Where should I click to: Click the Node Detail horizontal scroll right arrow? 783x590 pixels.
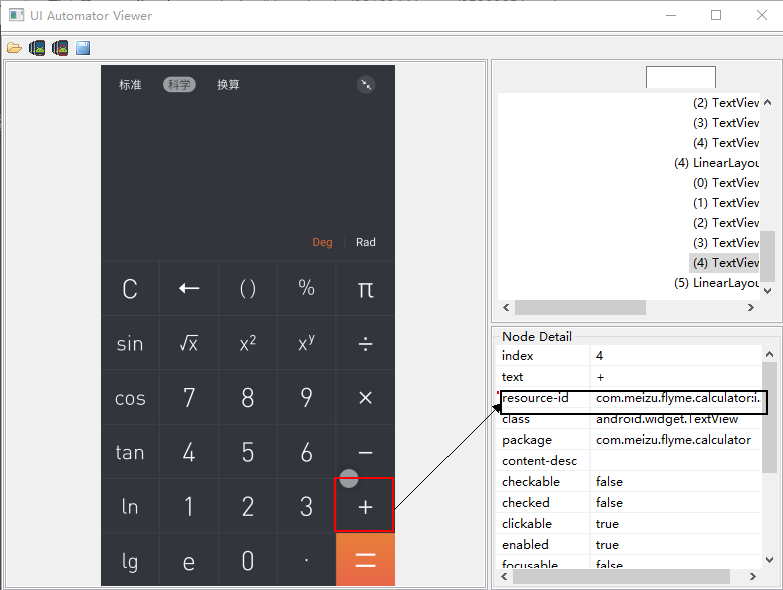[753, 577]
